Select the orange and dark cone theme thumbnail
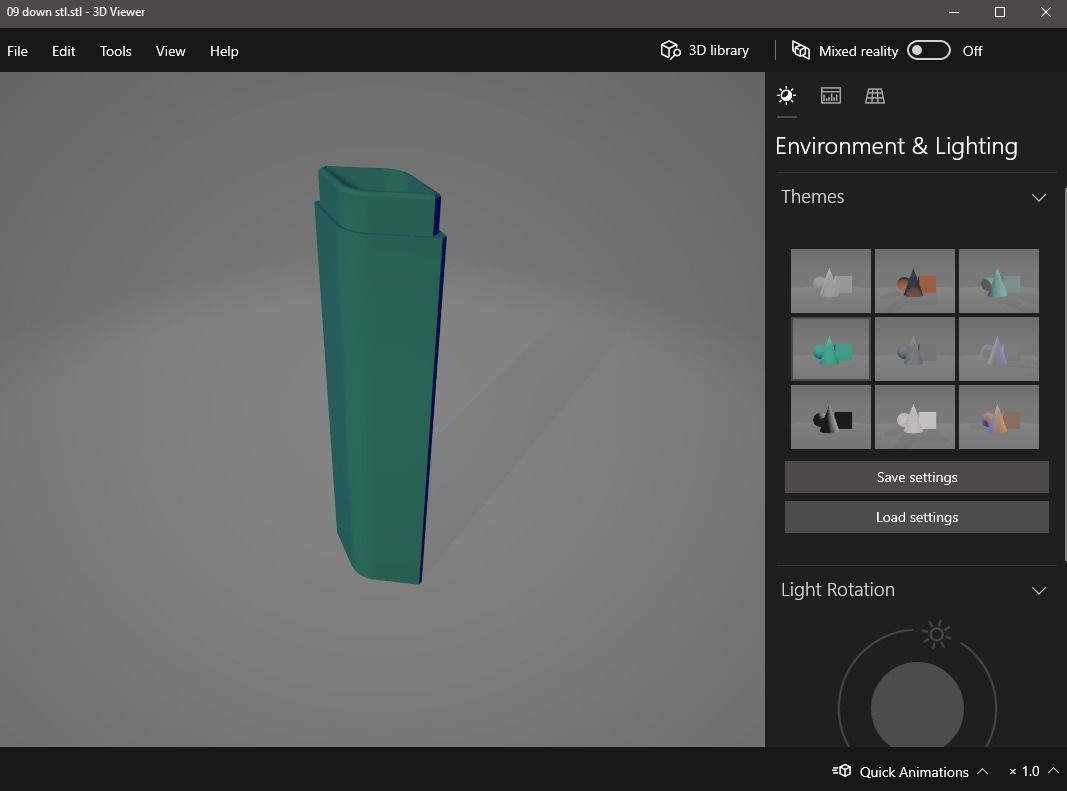 tap(915, 281)
